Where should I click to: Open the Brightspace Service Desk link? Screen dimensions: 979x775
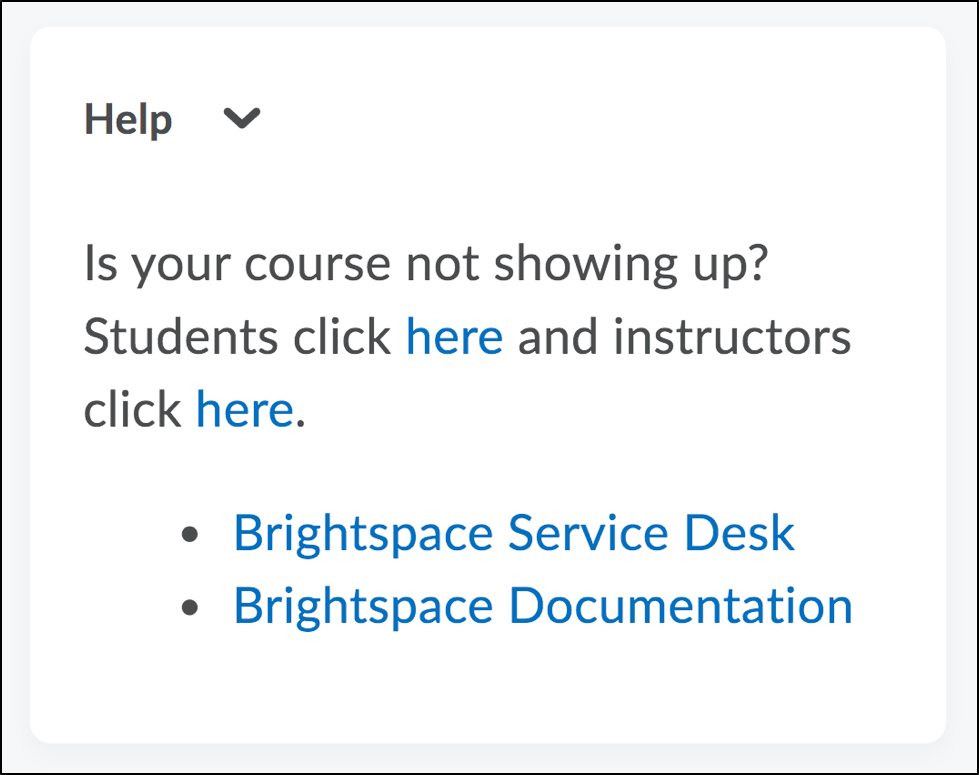513,532
